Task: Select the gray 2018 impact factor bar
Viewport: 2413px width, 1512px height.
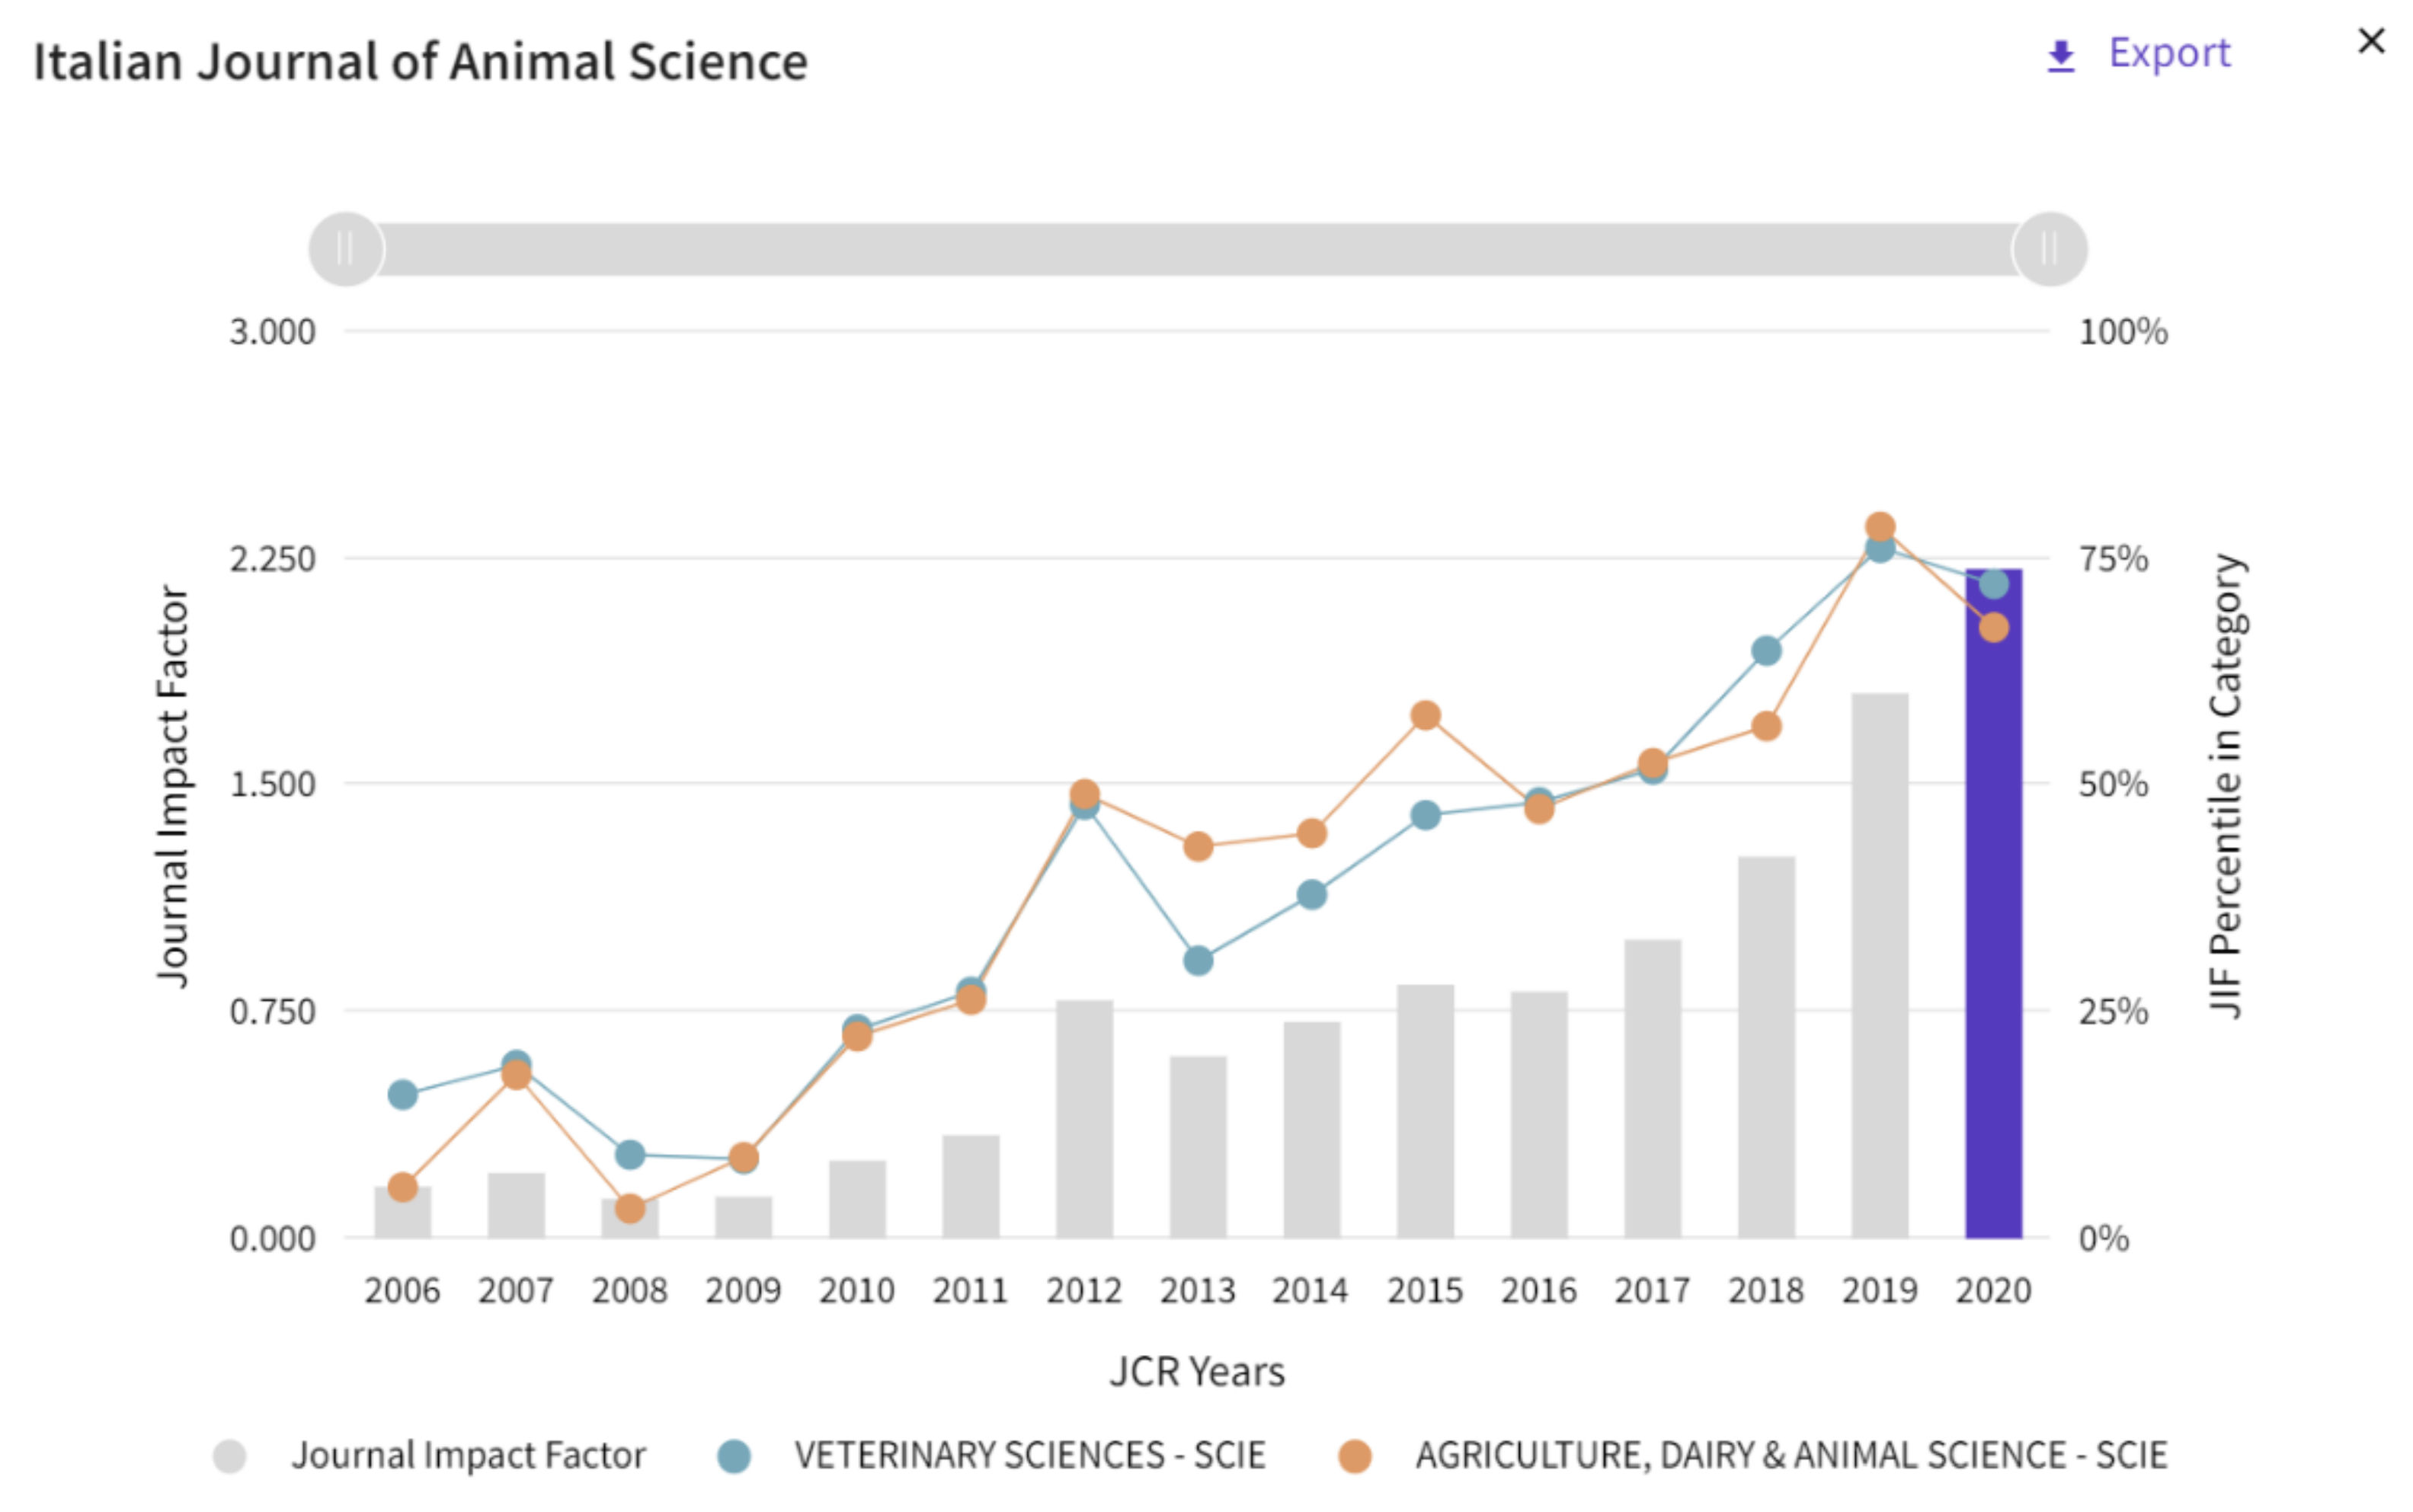Action: (1766, 1047)
